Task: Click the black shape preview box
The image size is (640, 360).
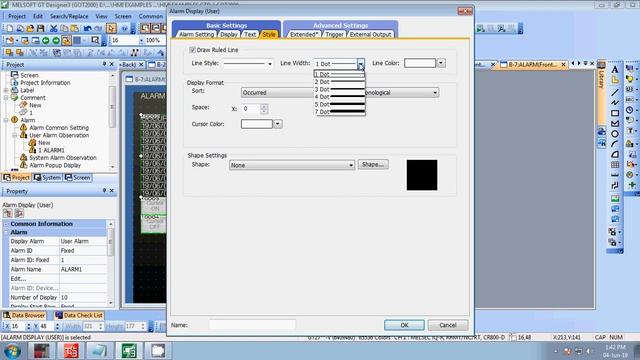Action: [422, 175]
